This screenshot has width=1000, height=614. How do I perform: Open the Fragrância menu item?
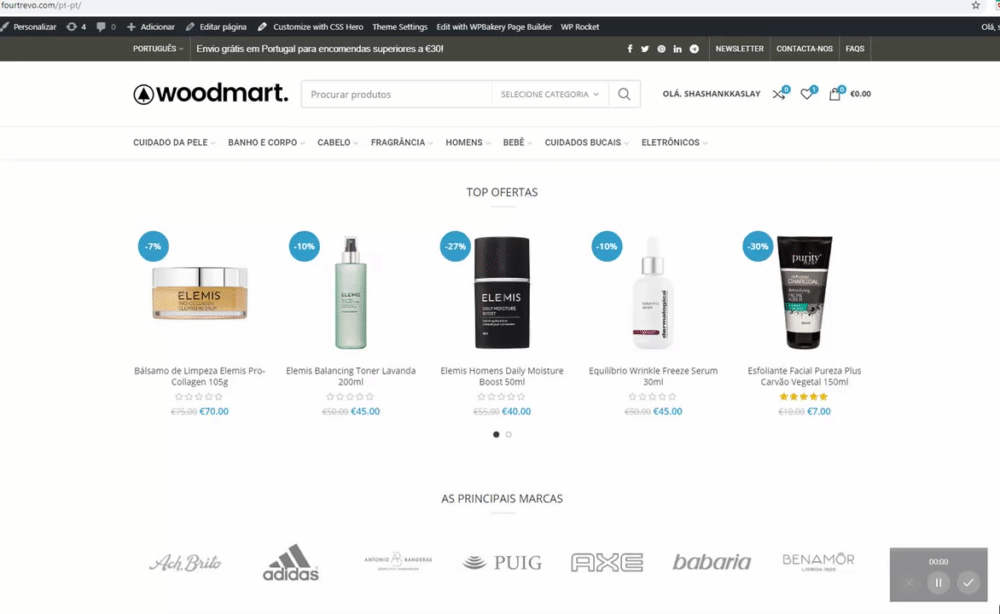[x=402, y=142]
